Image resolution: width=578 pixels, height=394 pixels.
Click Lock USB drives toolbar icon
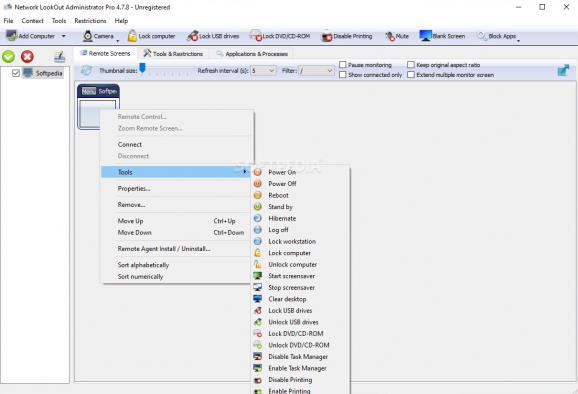pyautogui.click(x=192, y=36)
